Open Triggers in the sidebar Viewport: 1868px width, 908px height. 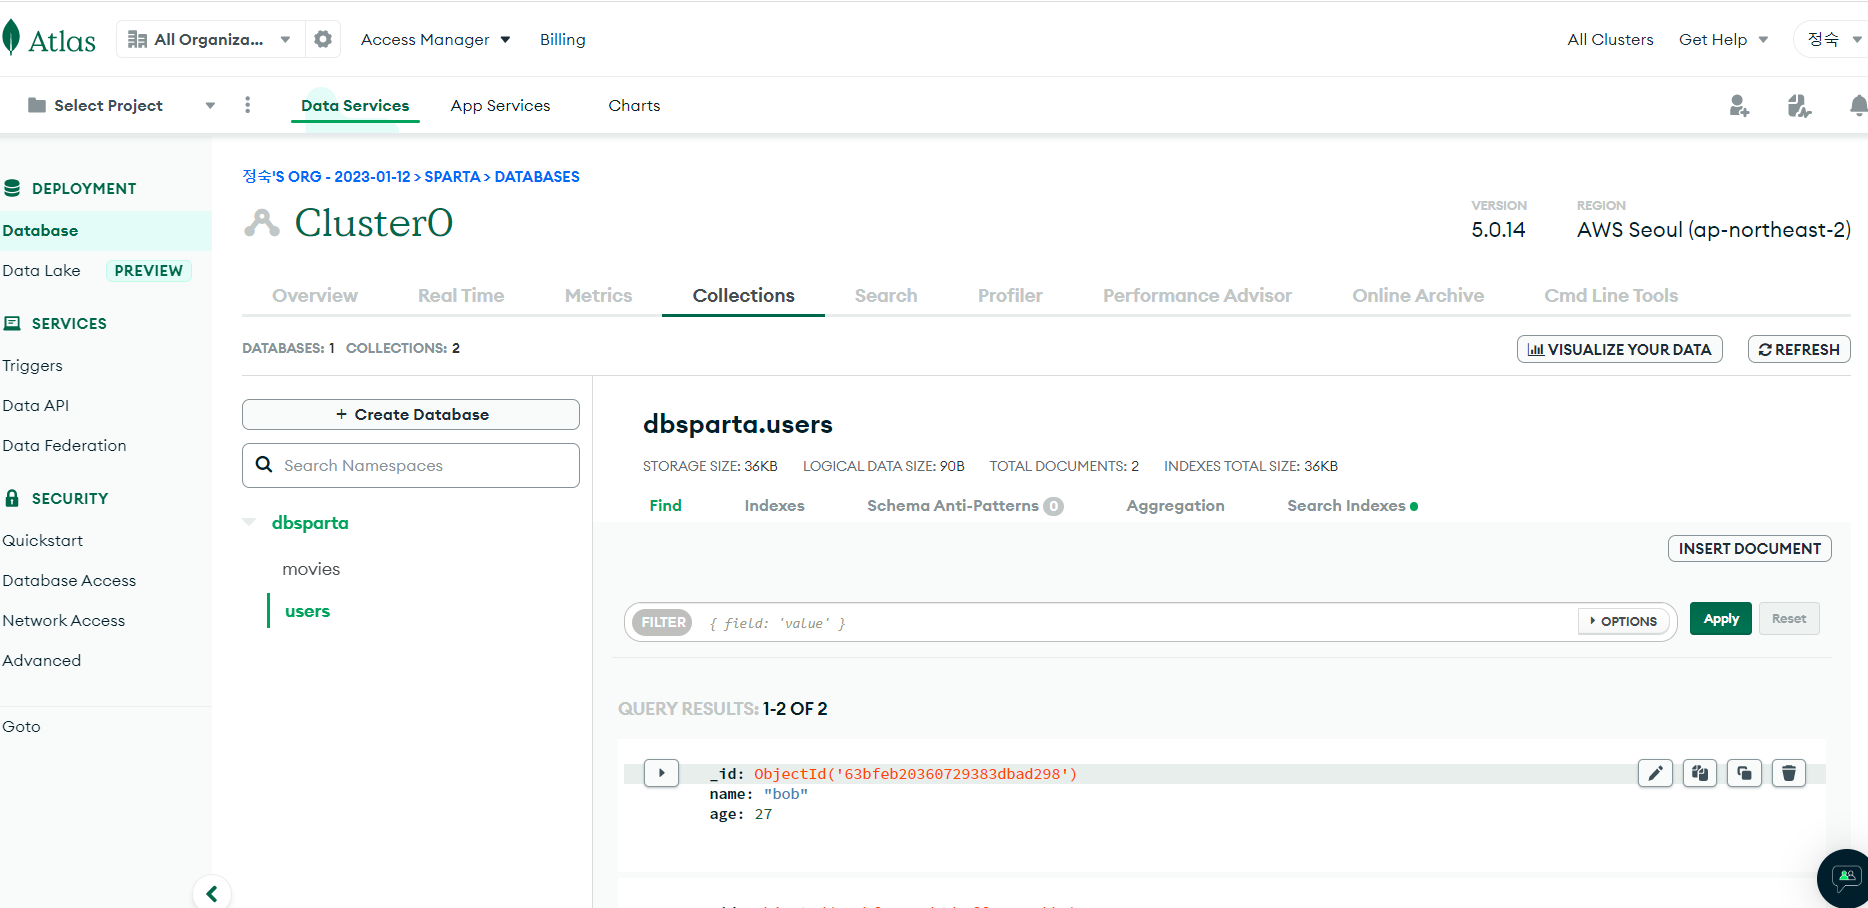click(x=32, y=365)
